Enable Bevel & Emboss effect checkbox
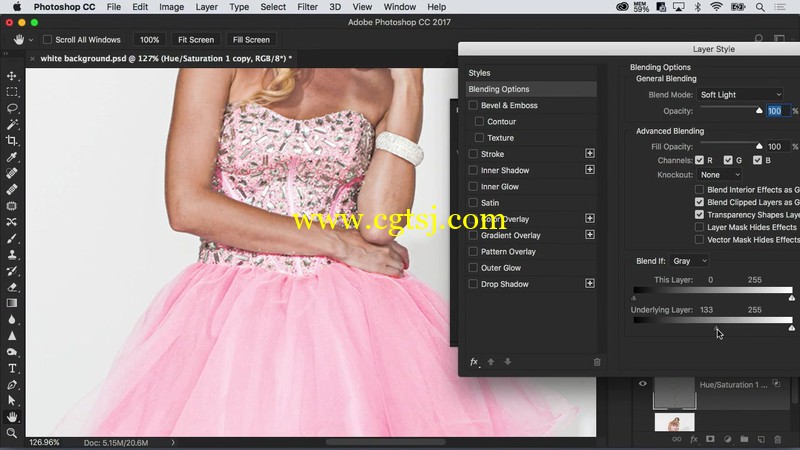800x450 pixels. (473, 105)
